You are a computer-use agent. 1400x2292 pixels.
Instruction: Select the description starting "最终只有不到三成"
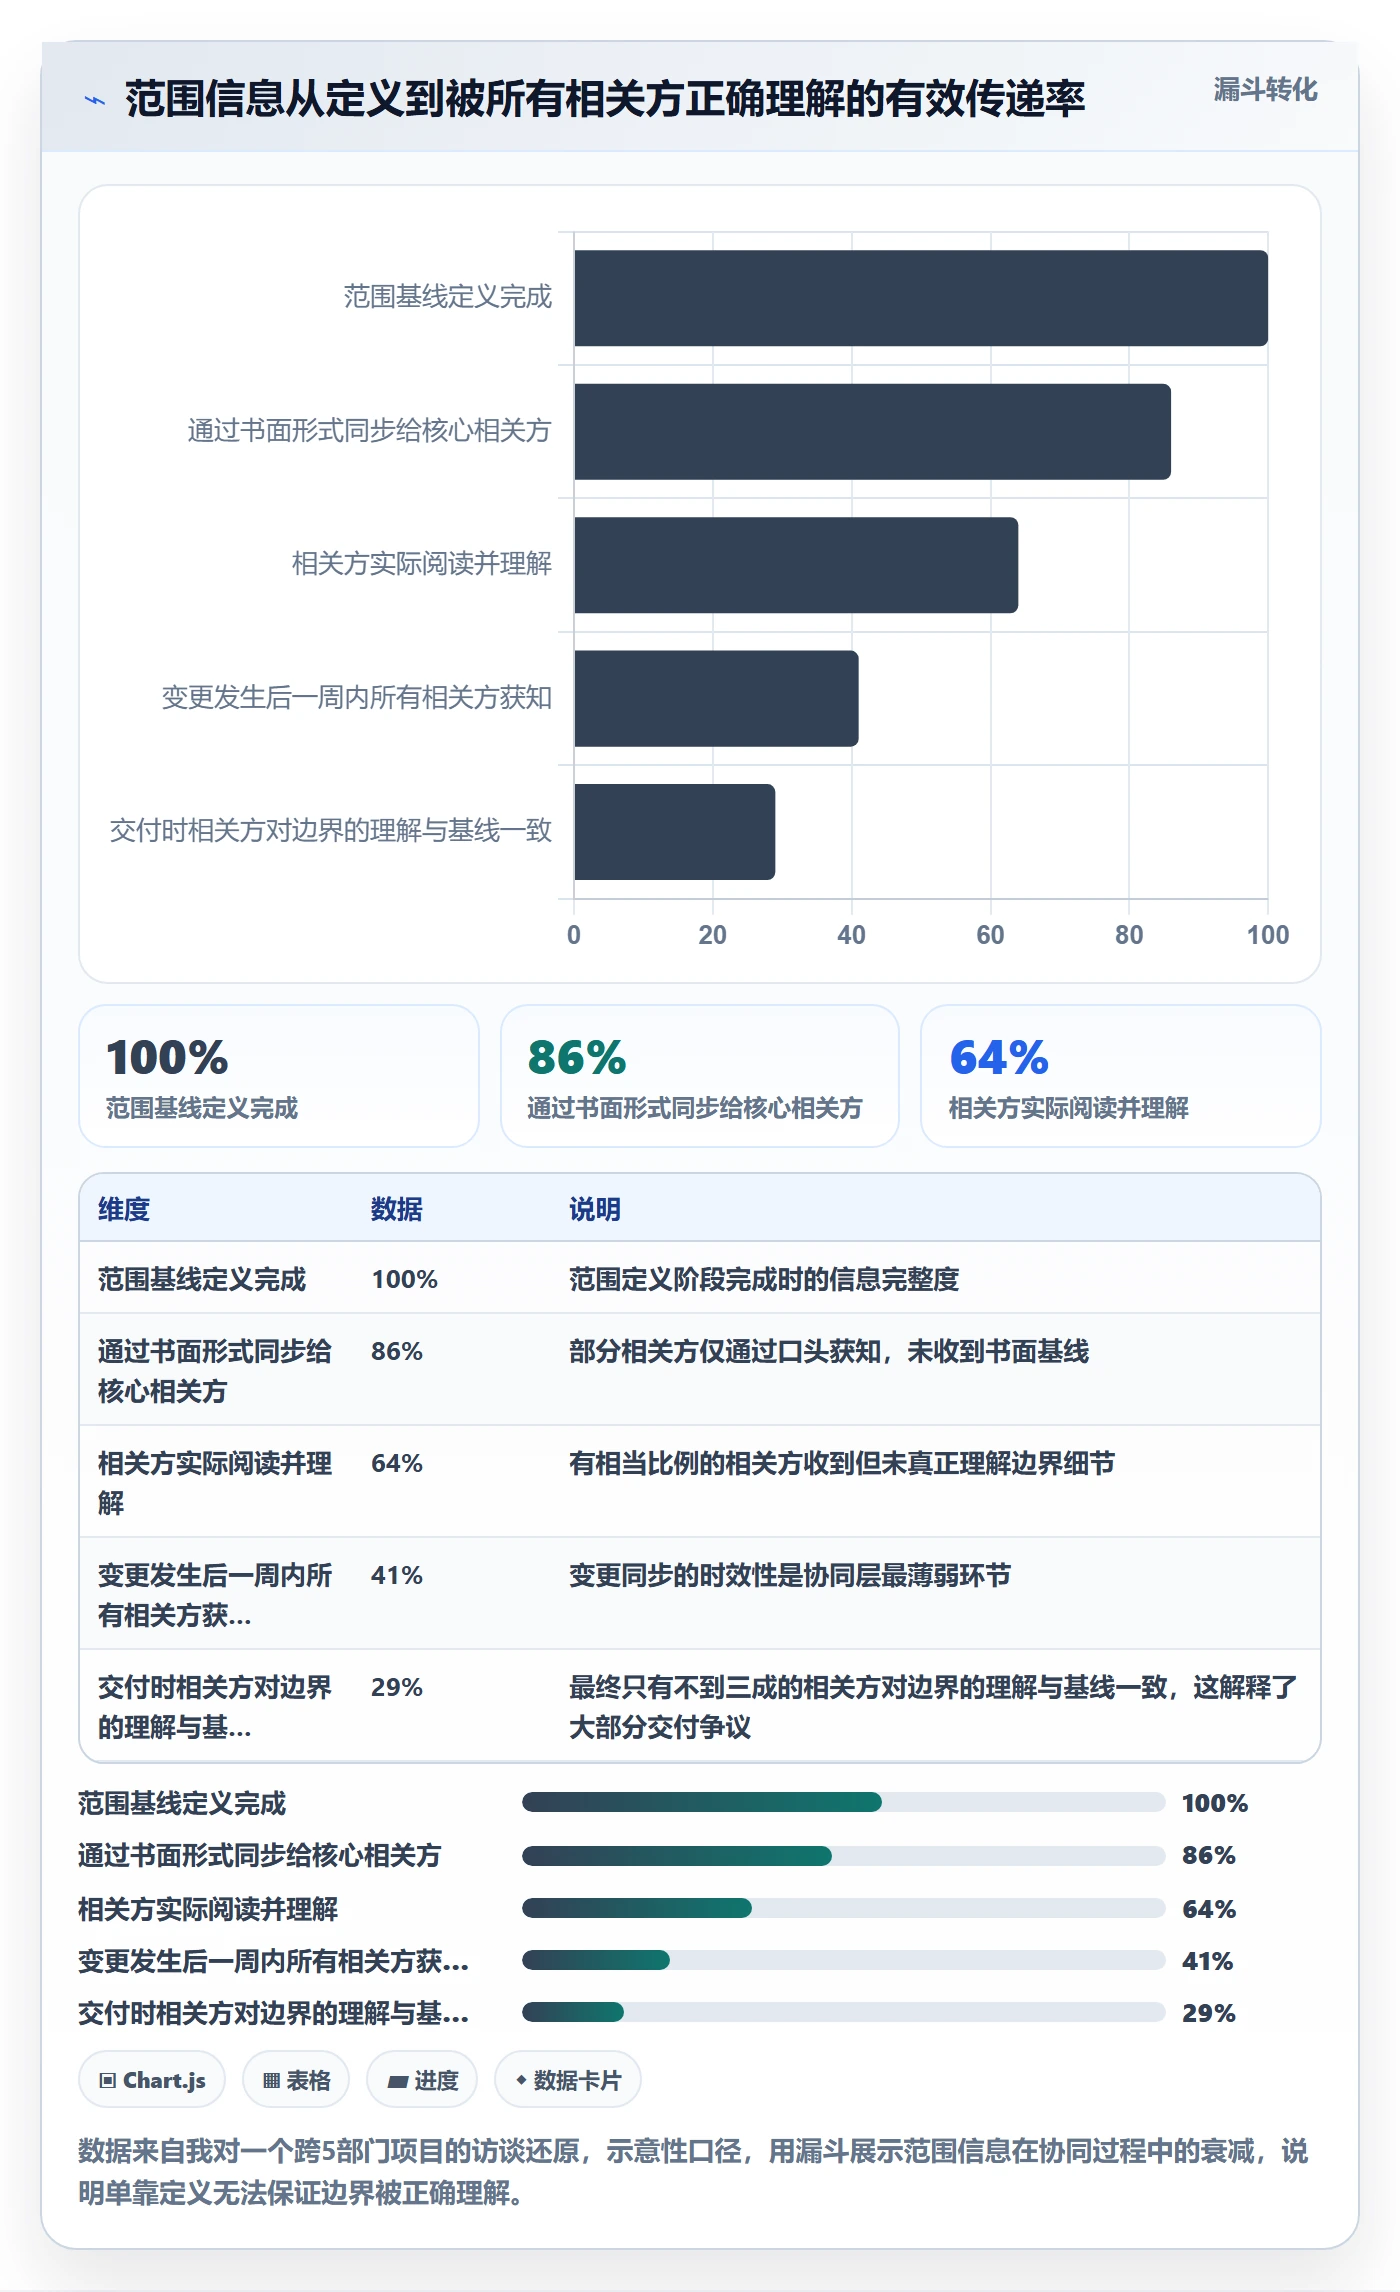933,1707
